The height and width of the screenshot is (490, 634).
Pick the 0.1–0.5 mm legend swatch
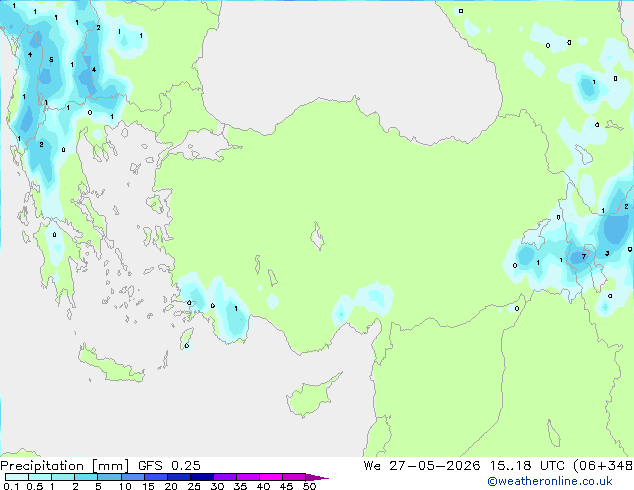[17, 477]
